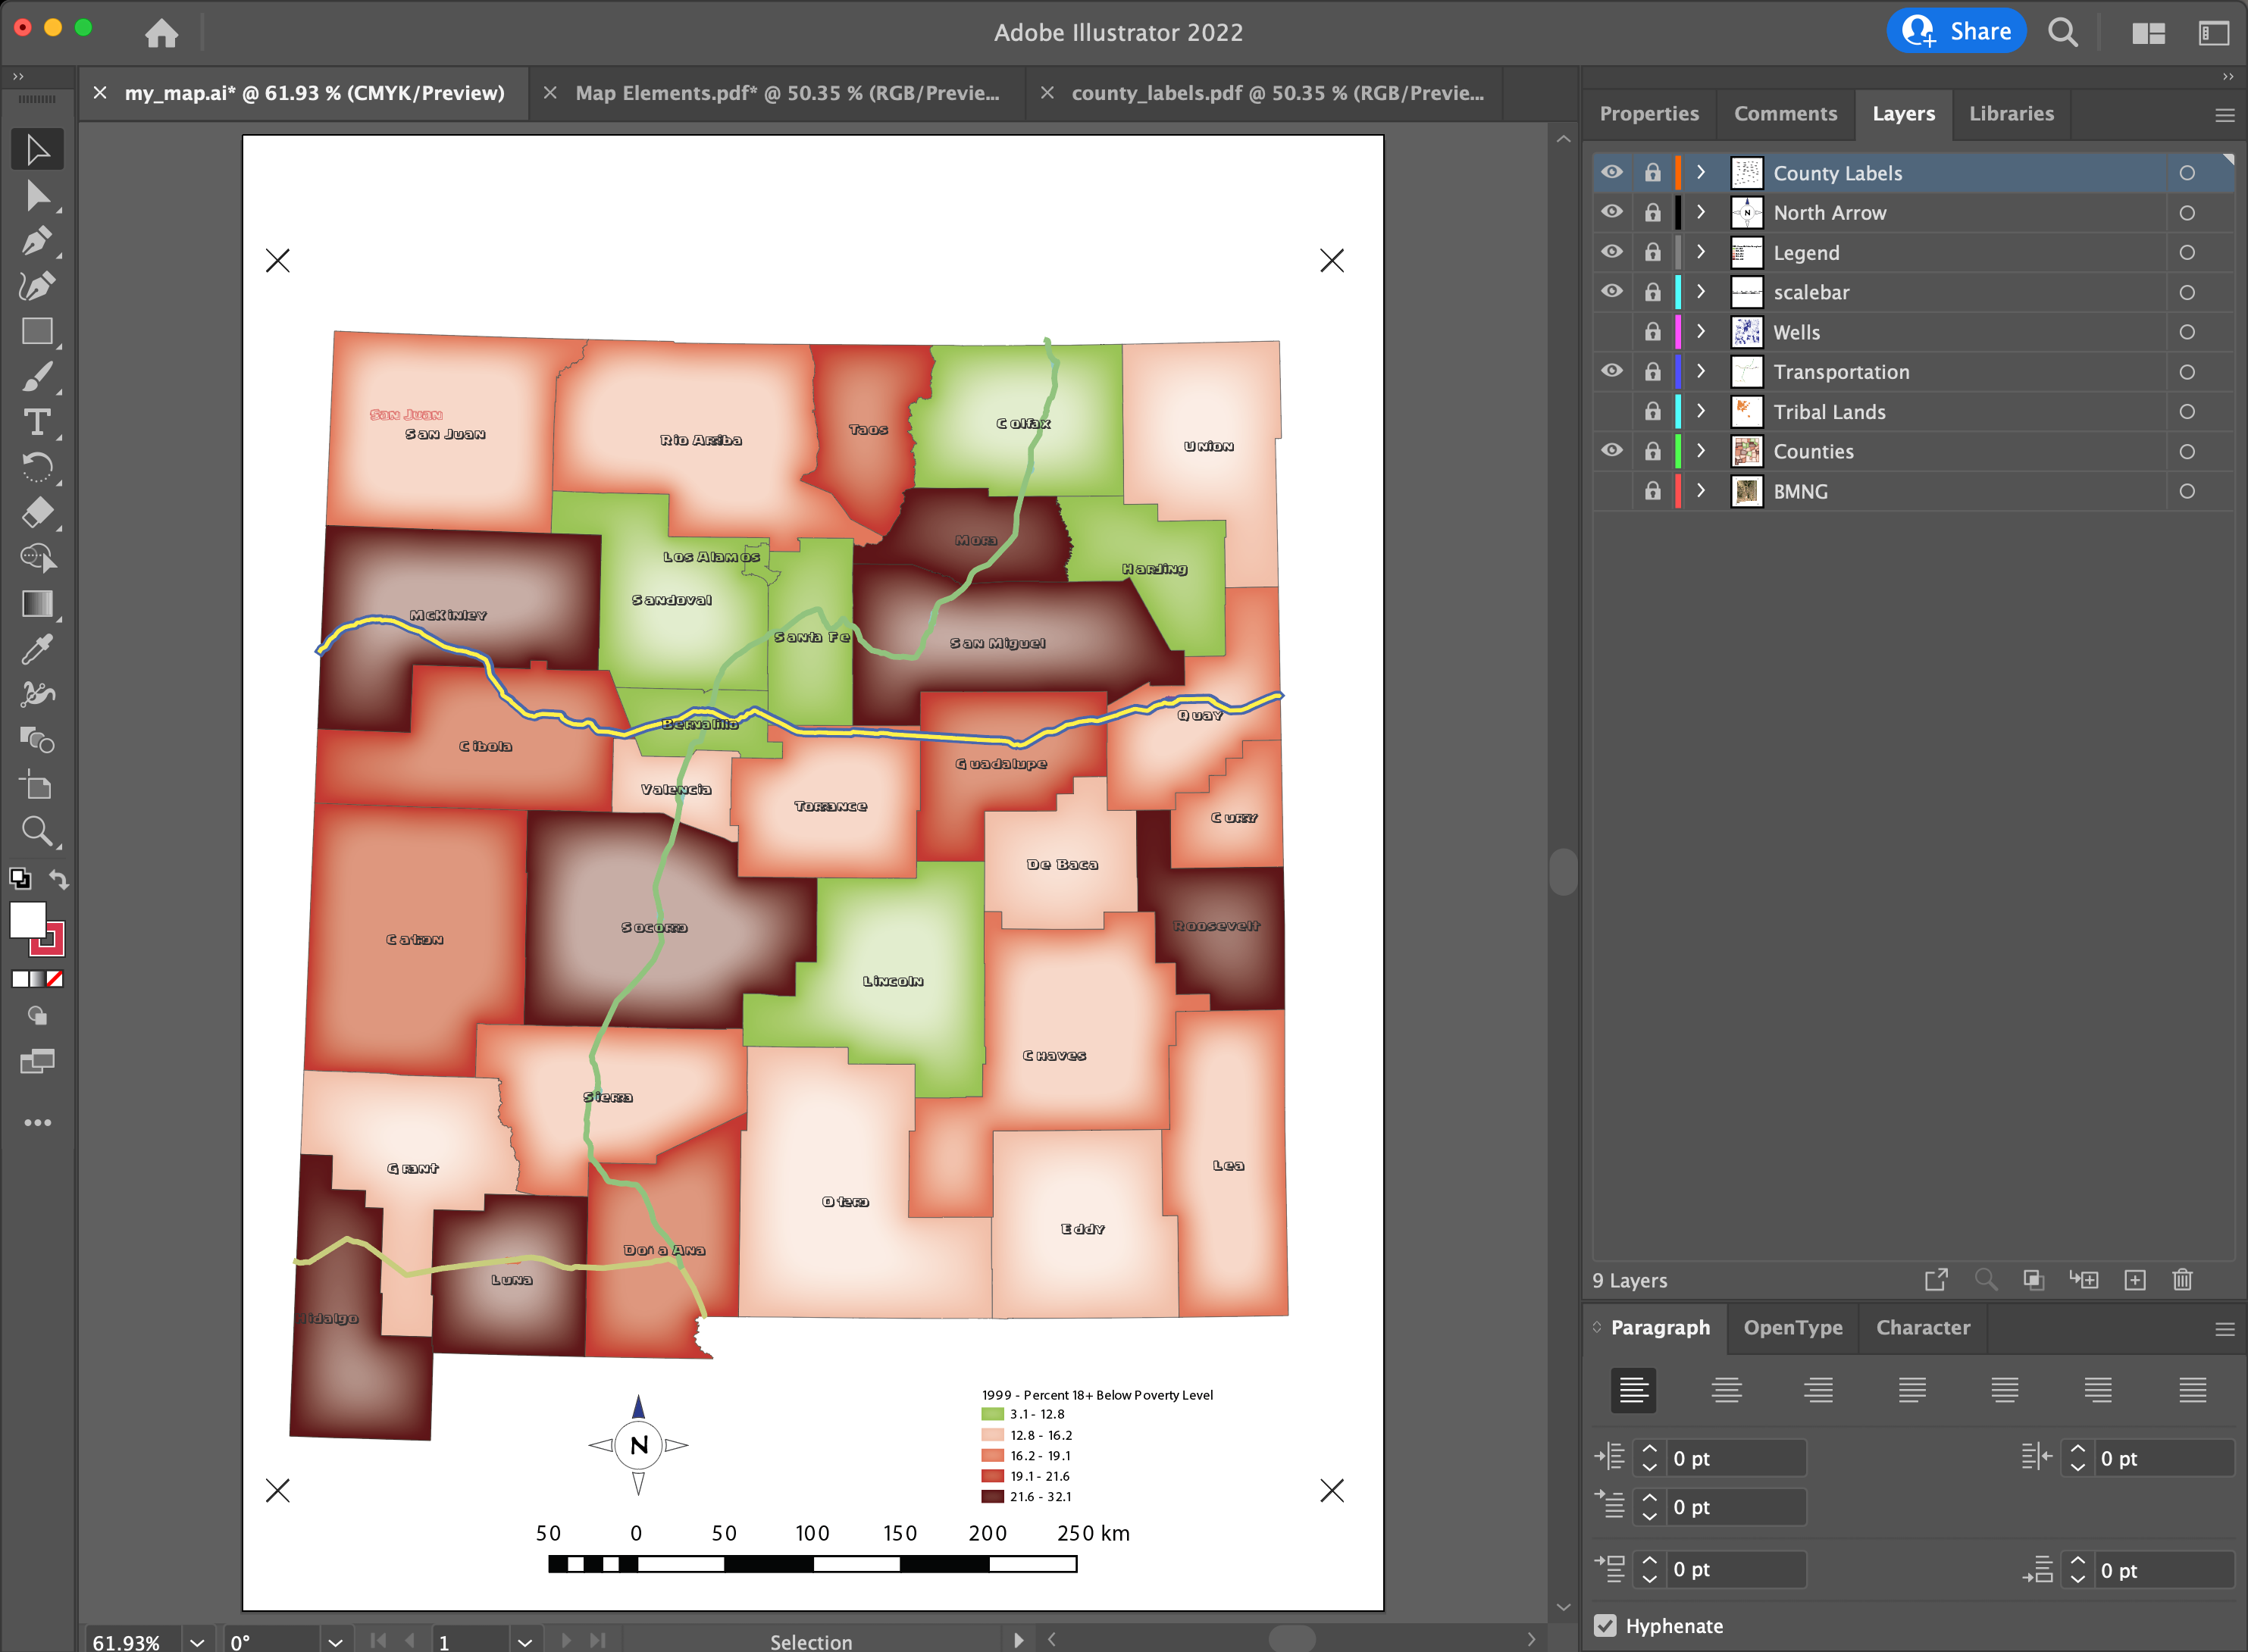
Task: Switch to Map Elements.pdf document tab
Action: pos(787,93)
